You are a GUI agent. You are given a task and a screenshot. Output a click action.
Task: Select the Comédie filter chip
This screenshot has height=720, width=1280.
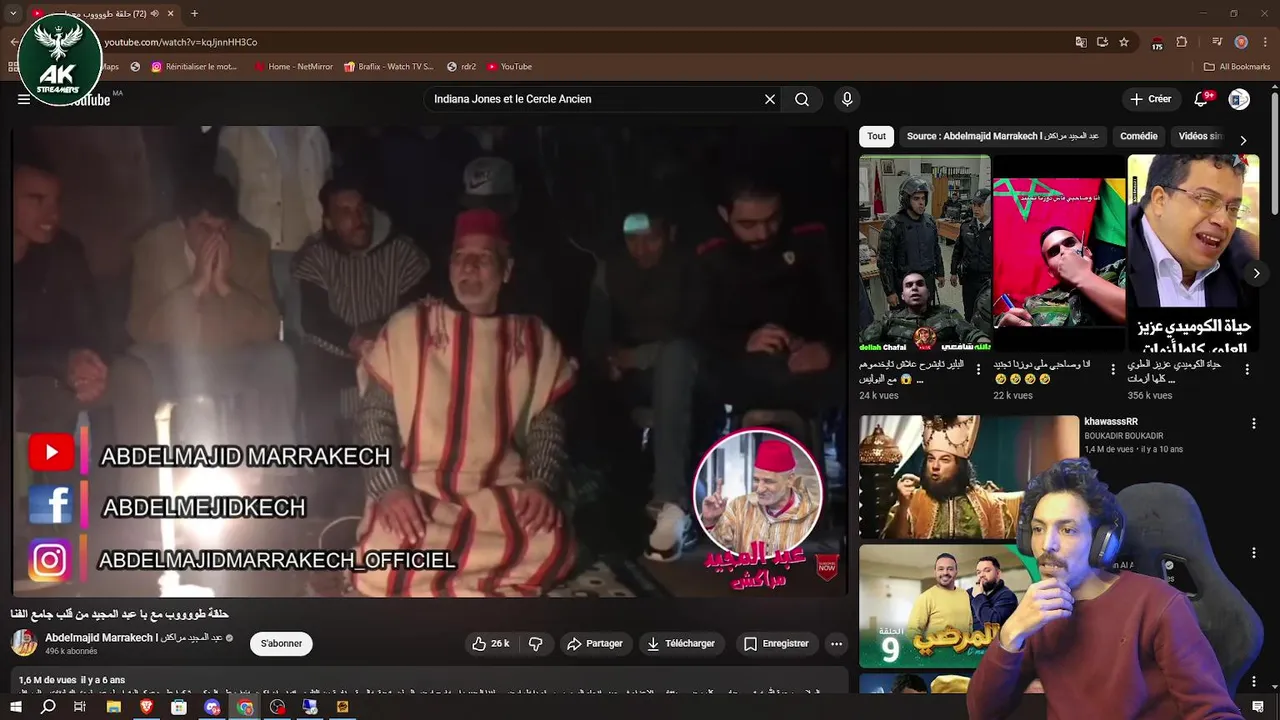pos(1139,136)
